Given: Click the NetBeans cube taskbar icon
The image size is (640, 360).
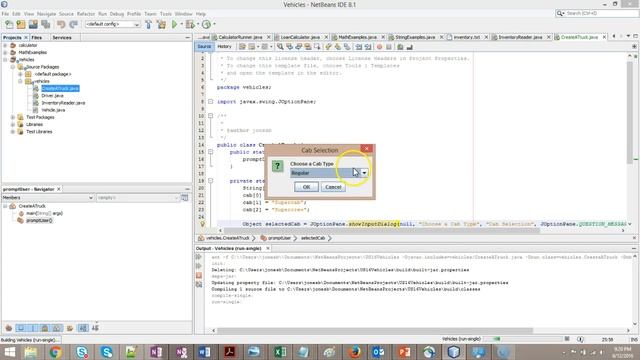Looking at the screenshot, I should point(454,352).
